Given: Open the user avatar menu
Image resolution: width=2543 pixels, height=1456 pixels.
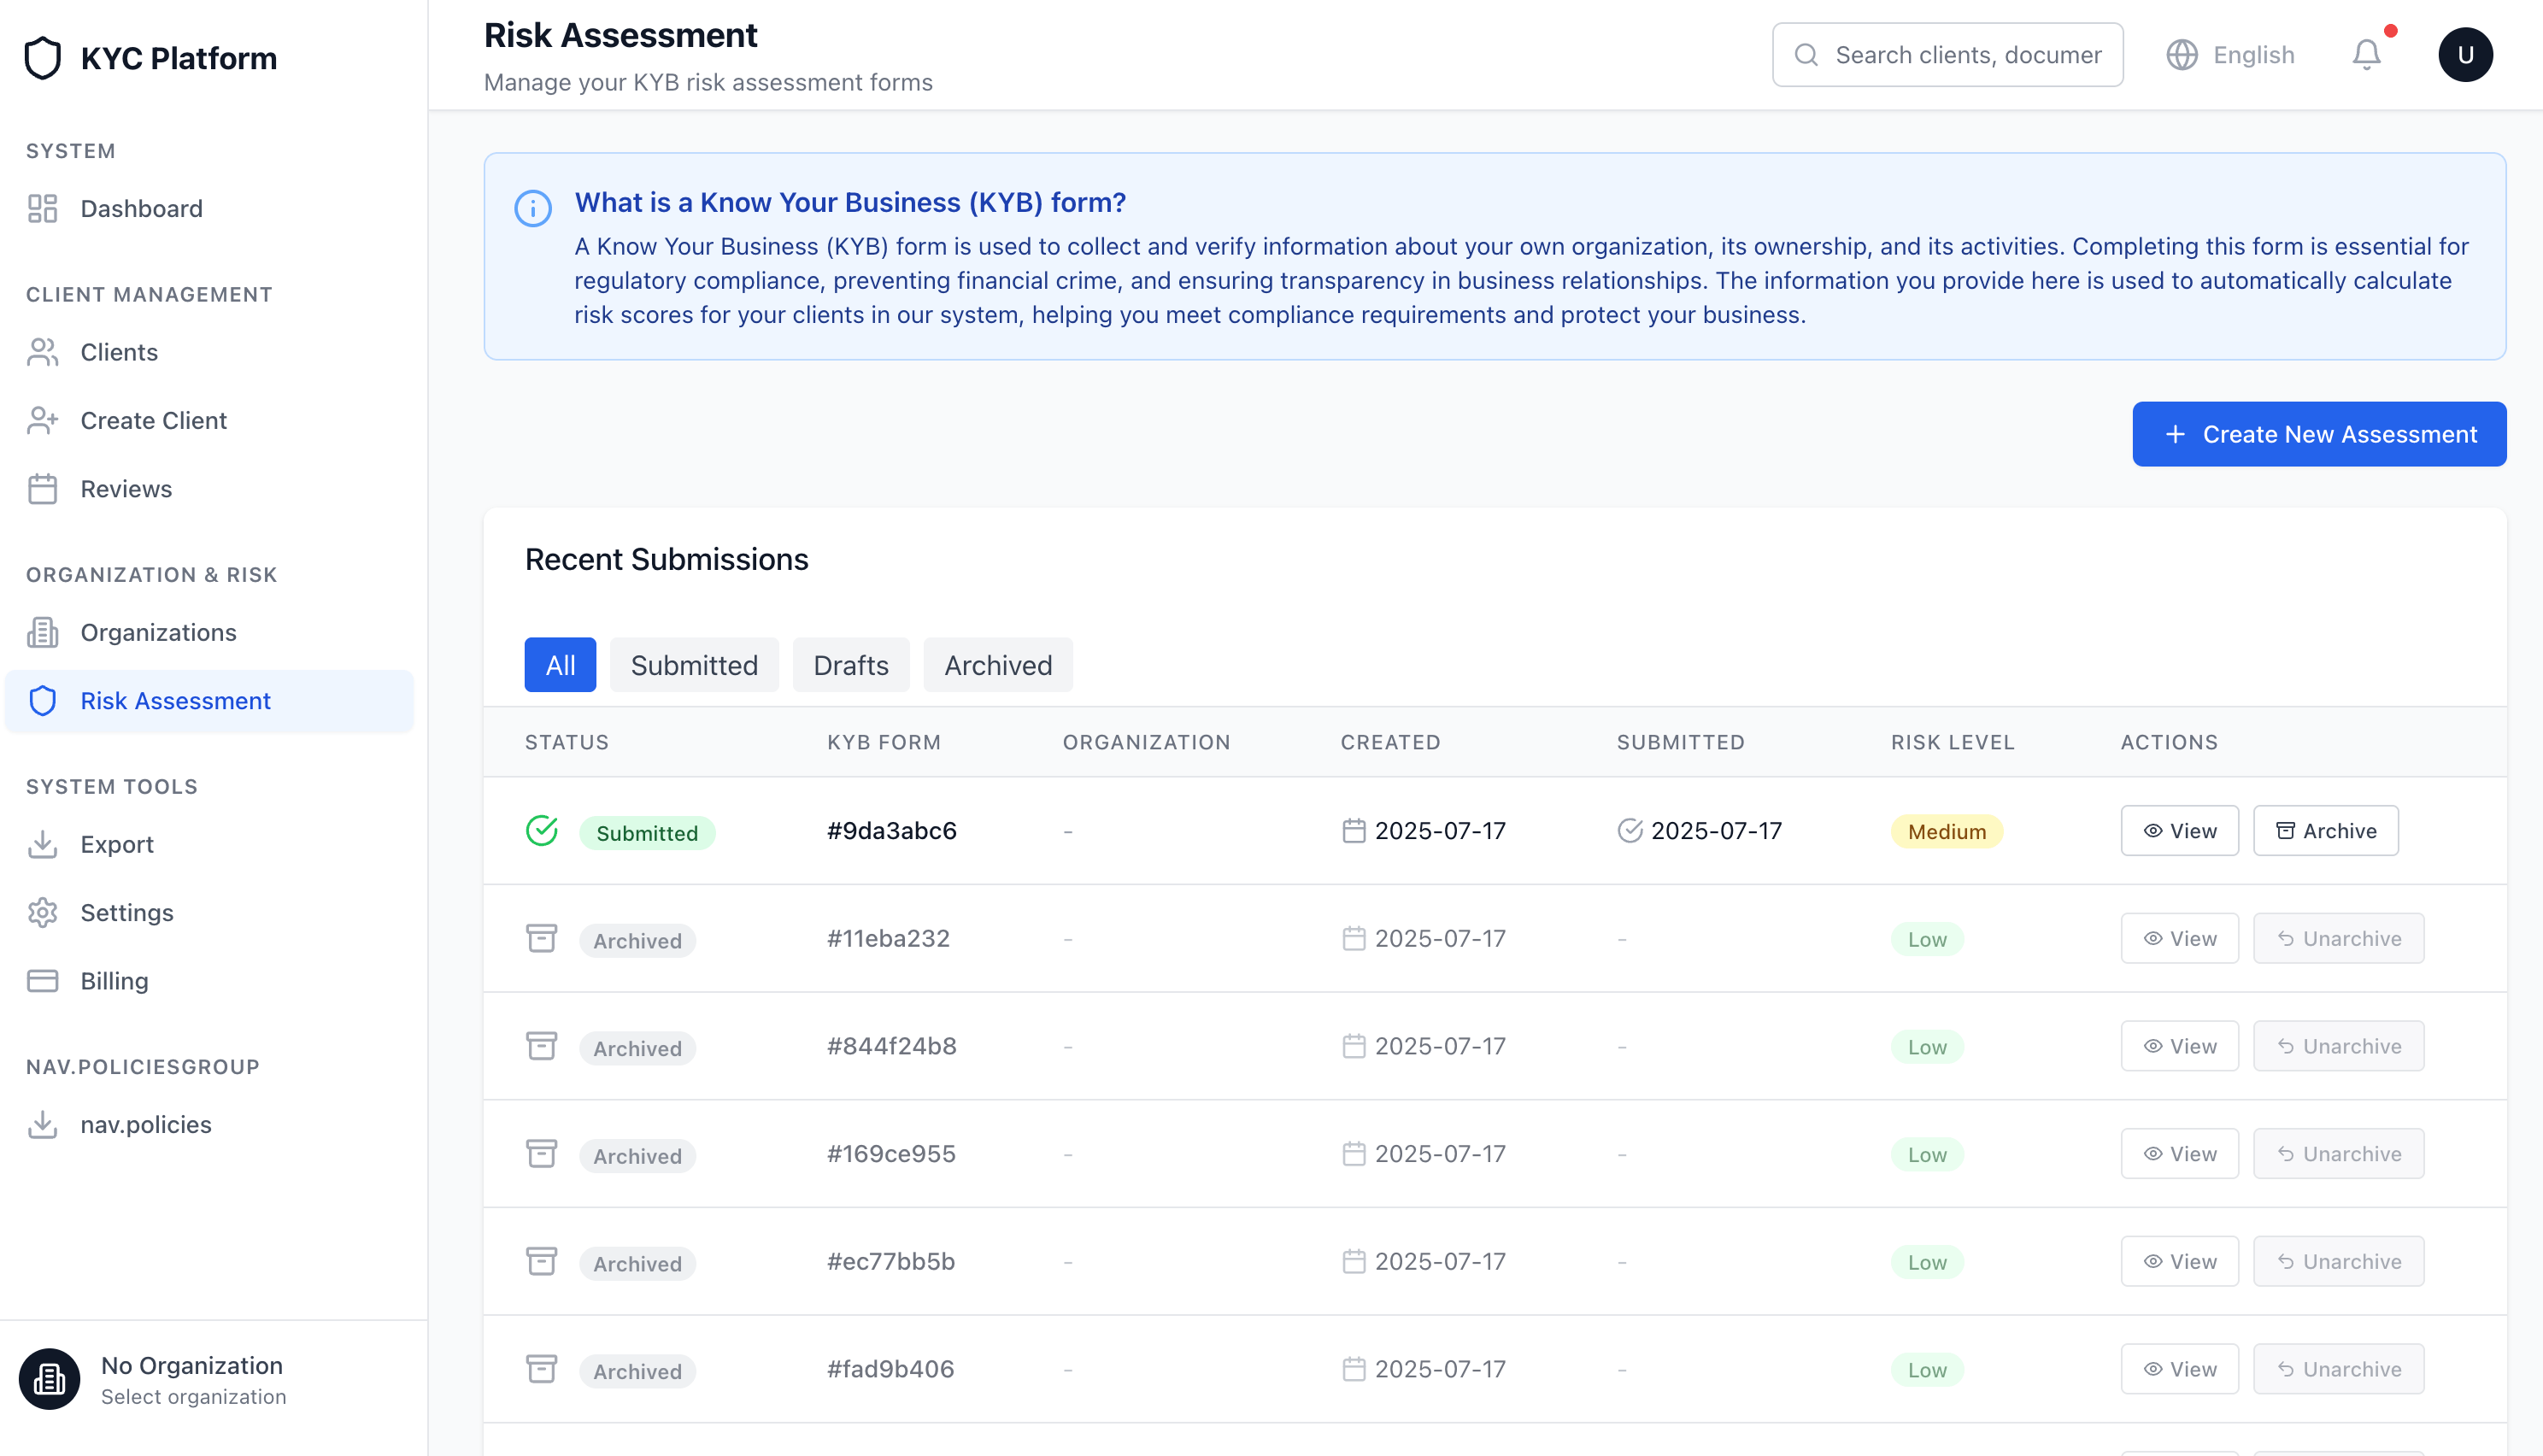Looking at the screenshot, I should pos(2466,55).
